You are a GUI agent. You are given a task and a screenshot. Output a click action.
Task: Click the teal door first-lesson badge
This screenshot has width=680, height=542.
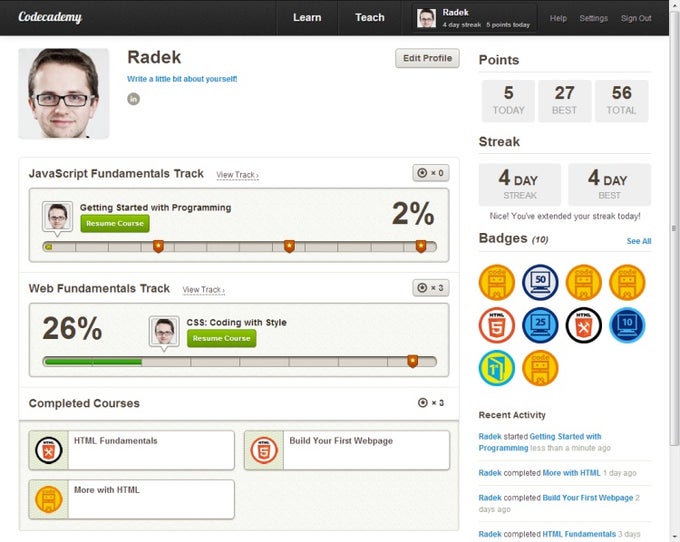point(497,368)
